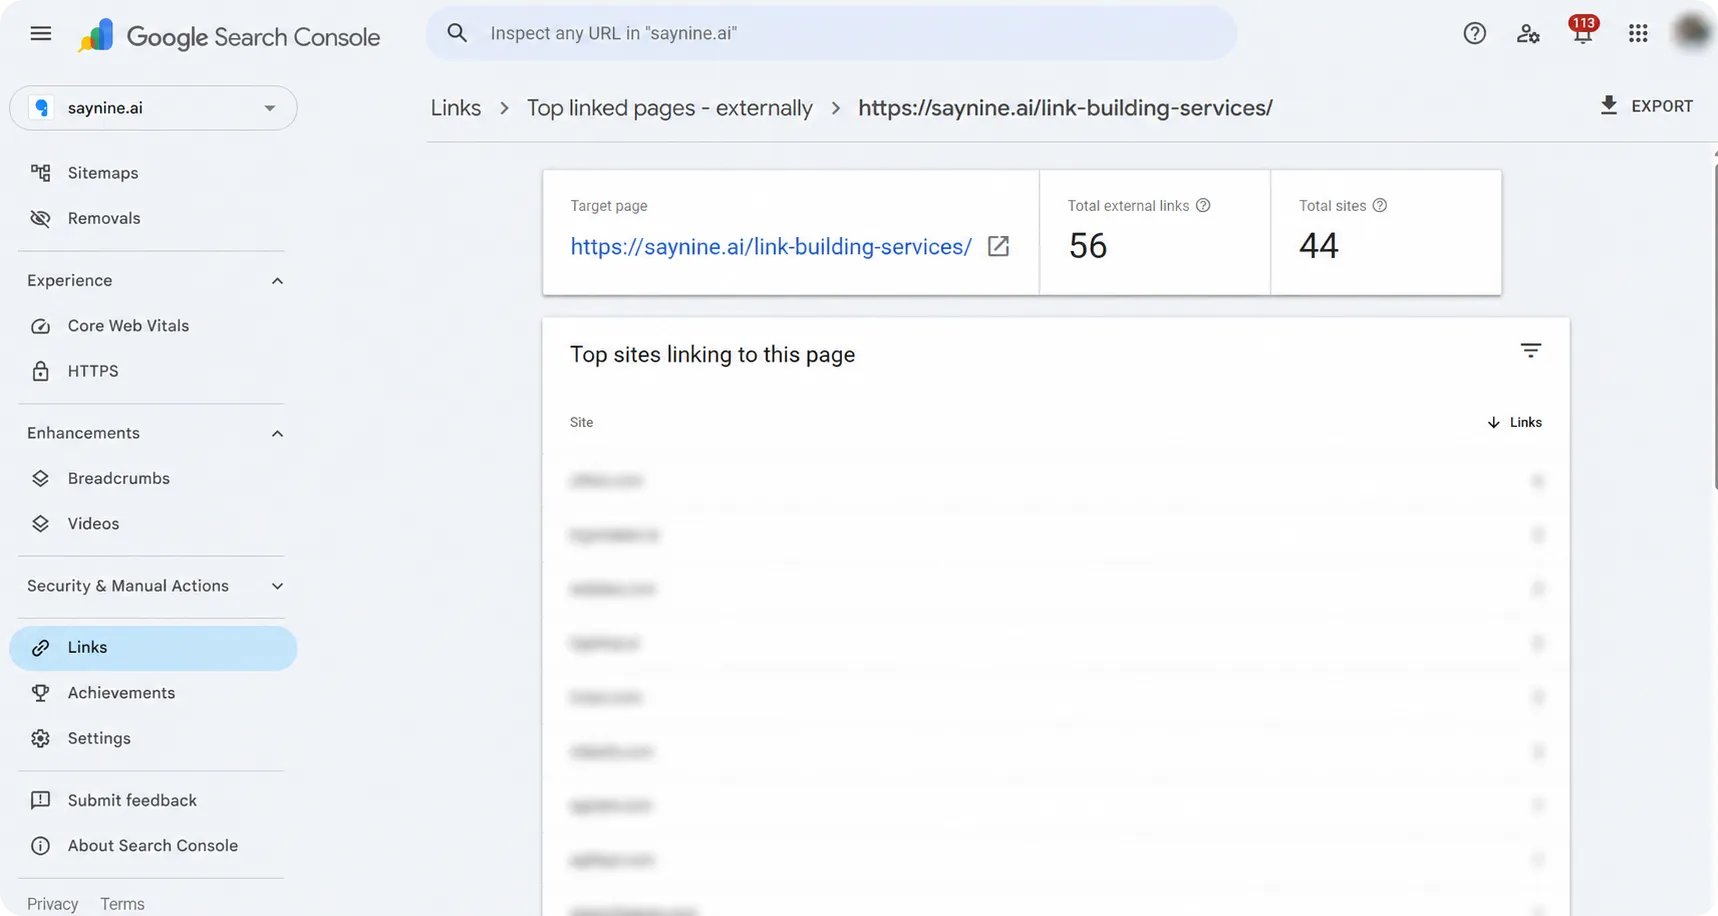Go to Links breadcrumb
This screenshot has height=916, width=1718.
[x=456, y=108]
